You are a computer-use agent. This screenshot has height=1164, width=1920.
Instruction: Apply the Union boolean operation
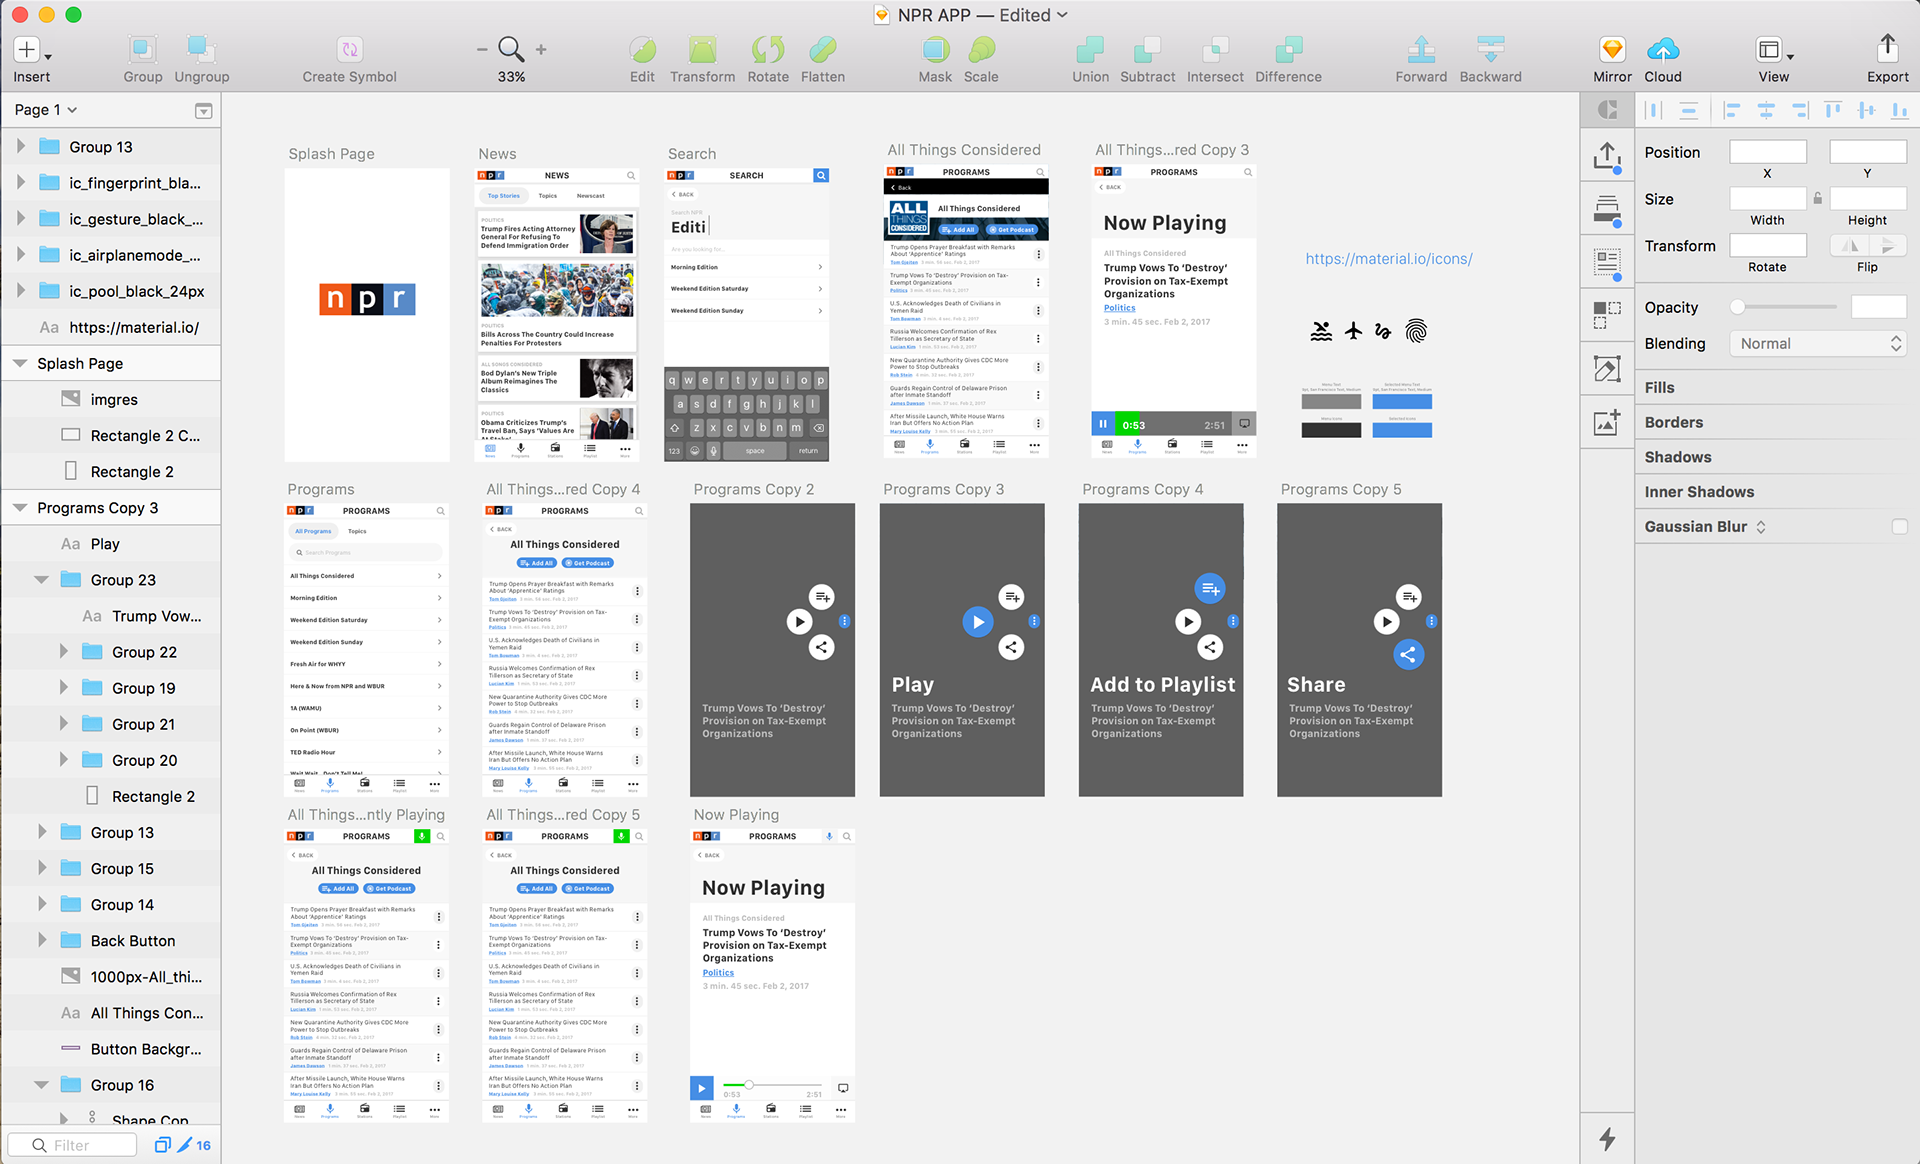click(1090, 50)
